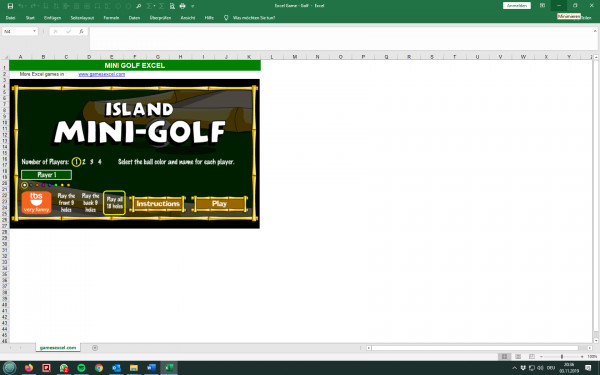Click the Save icon in quick access toolbar
Screen dimensions: 600x375
tap(10, 6)
